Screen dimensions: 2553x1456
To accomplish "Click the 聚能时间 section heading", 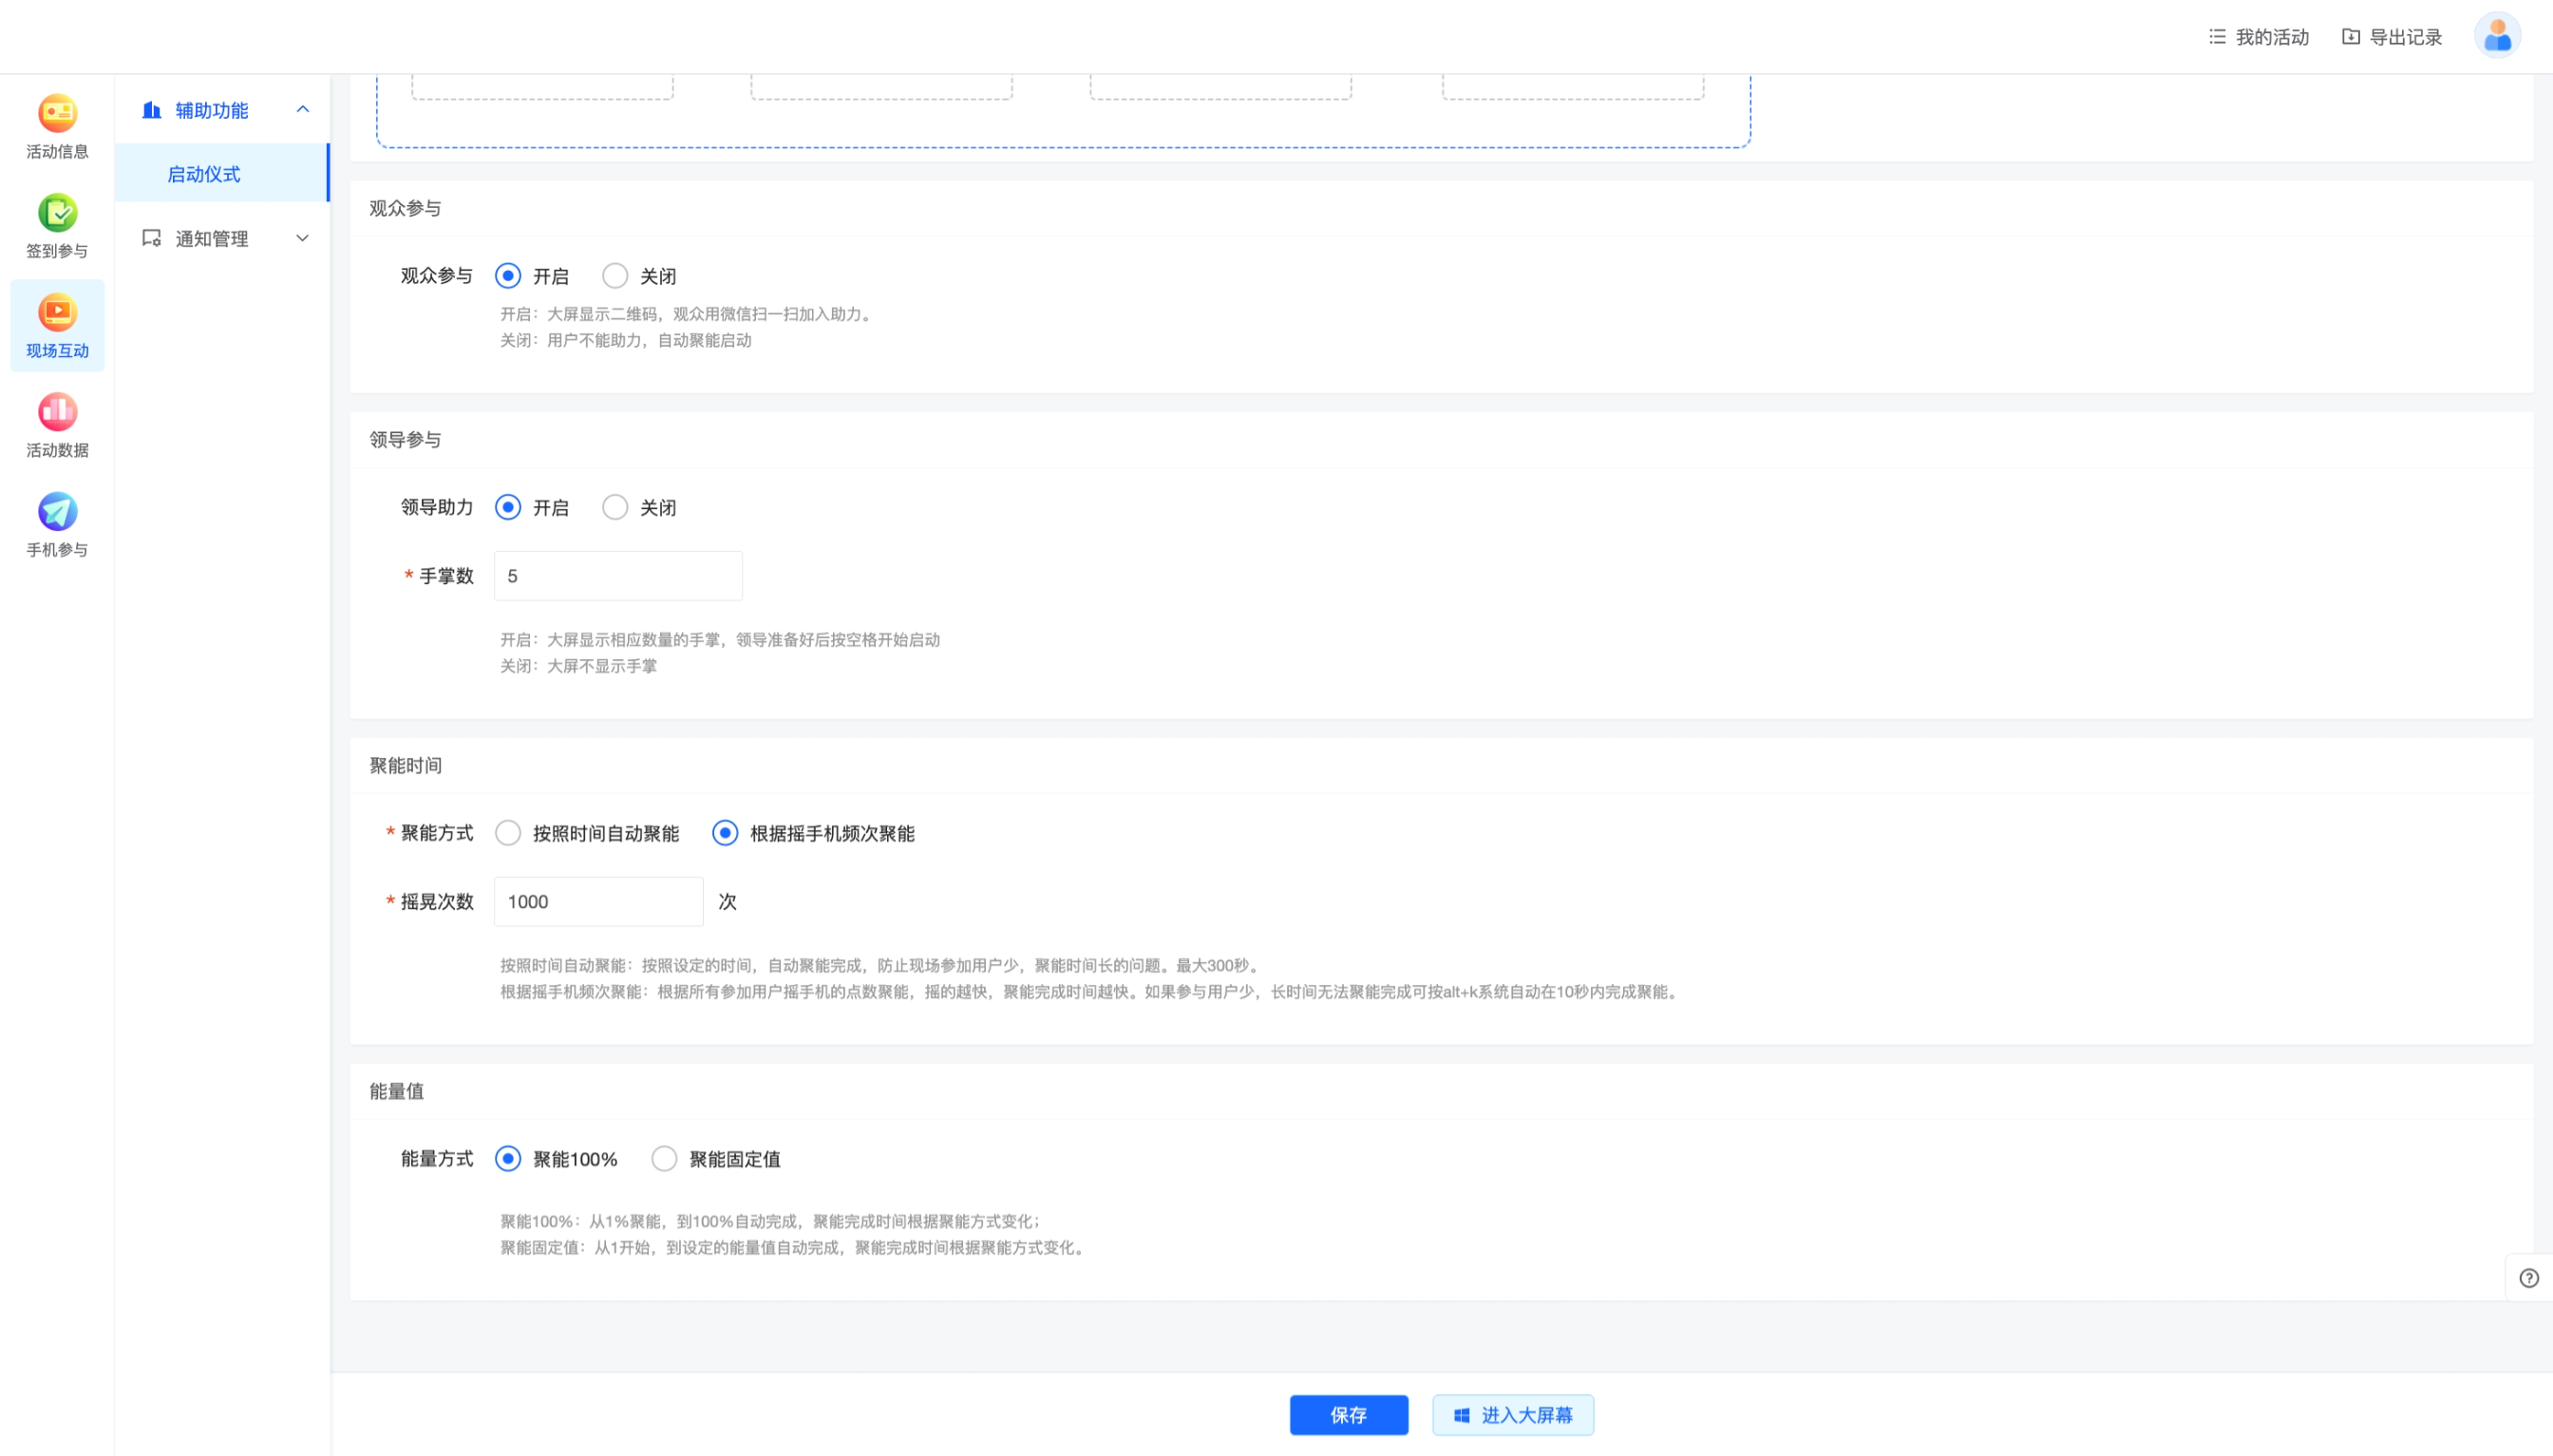I will pos(405,765).
